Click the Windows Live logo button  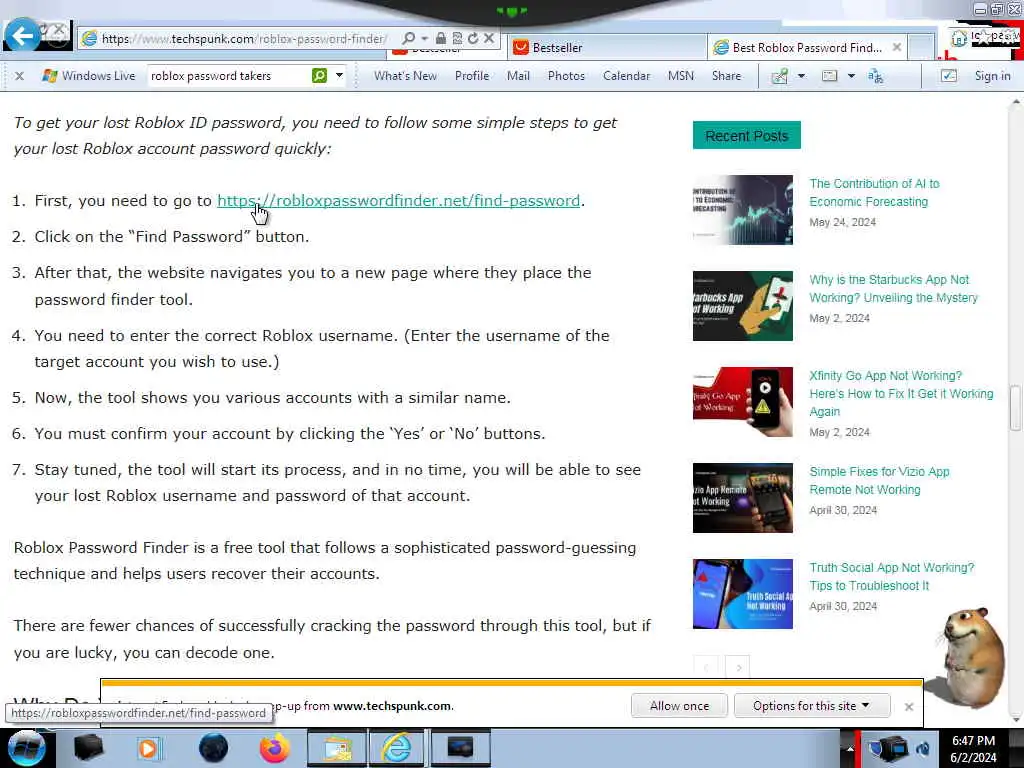point(88,76)
